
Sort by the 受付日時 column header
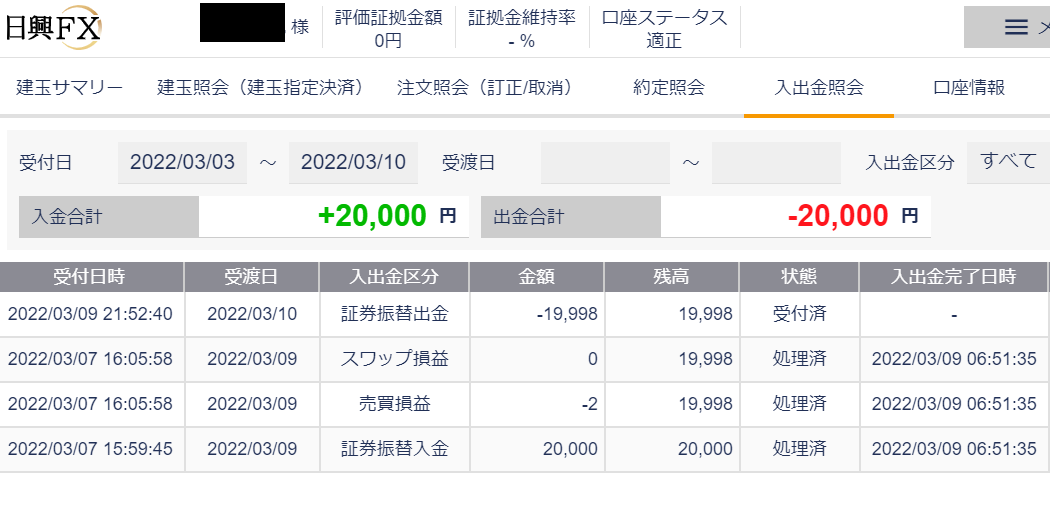[x=91, y=276]
